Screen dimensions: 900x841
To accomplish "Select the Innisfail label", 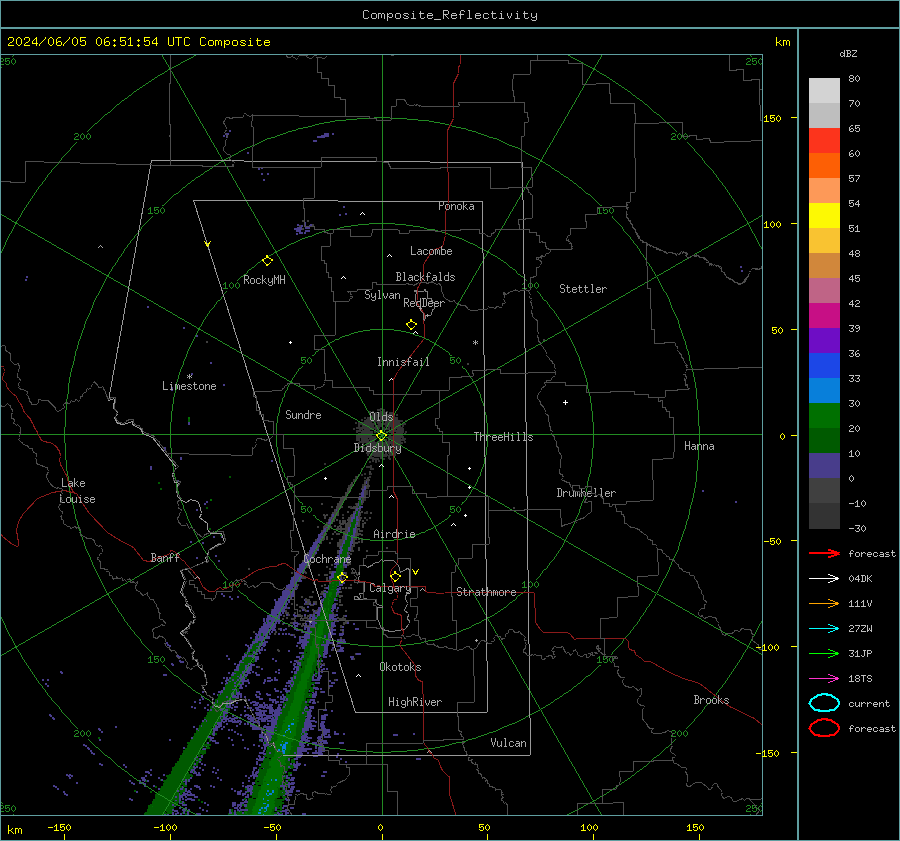I will pyautogui.click(x=403, y=362).
